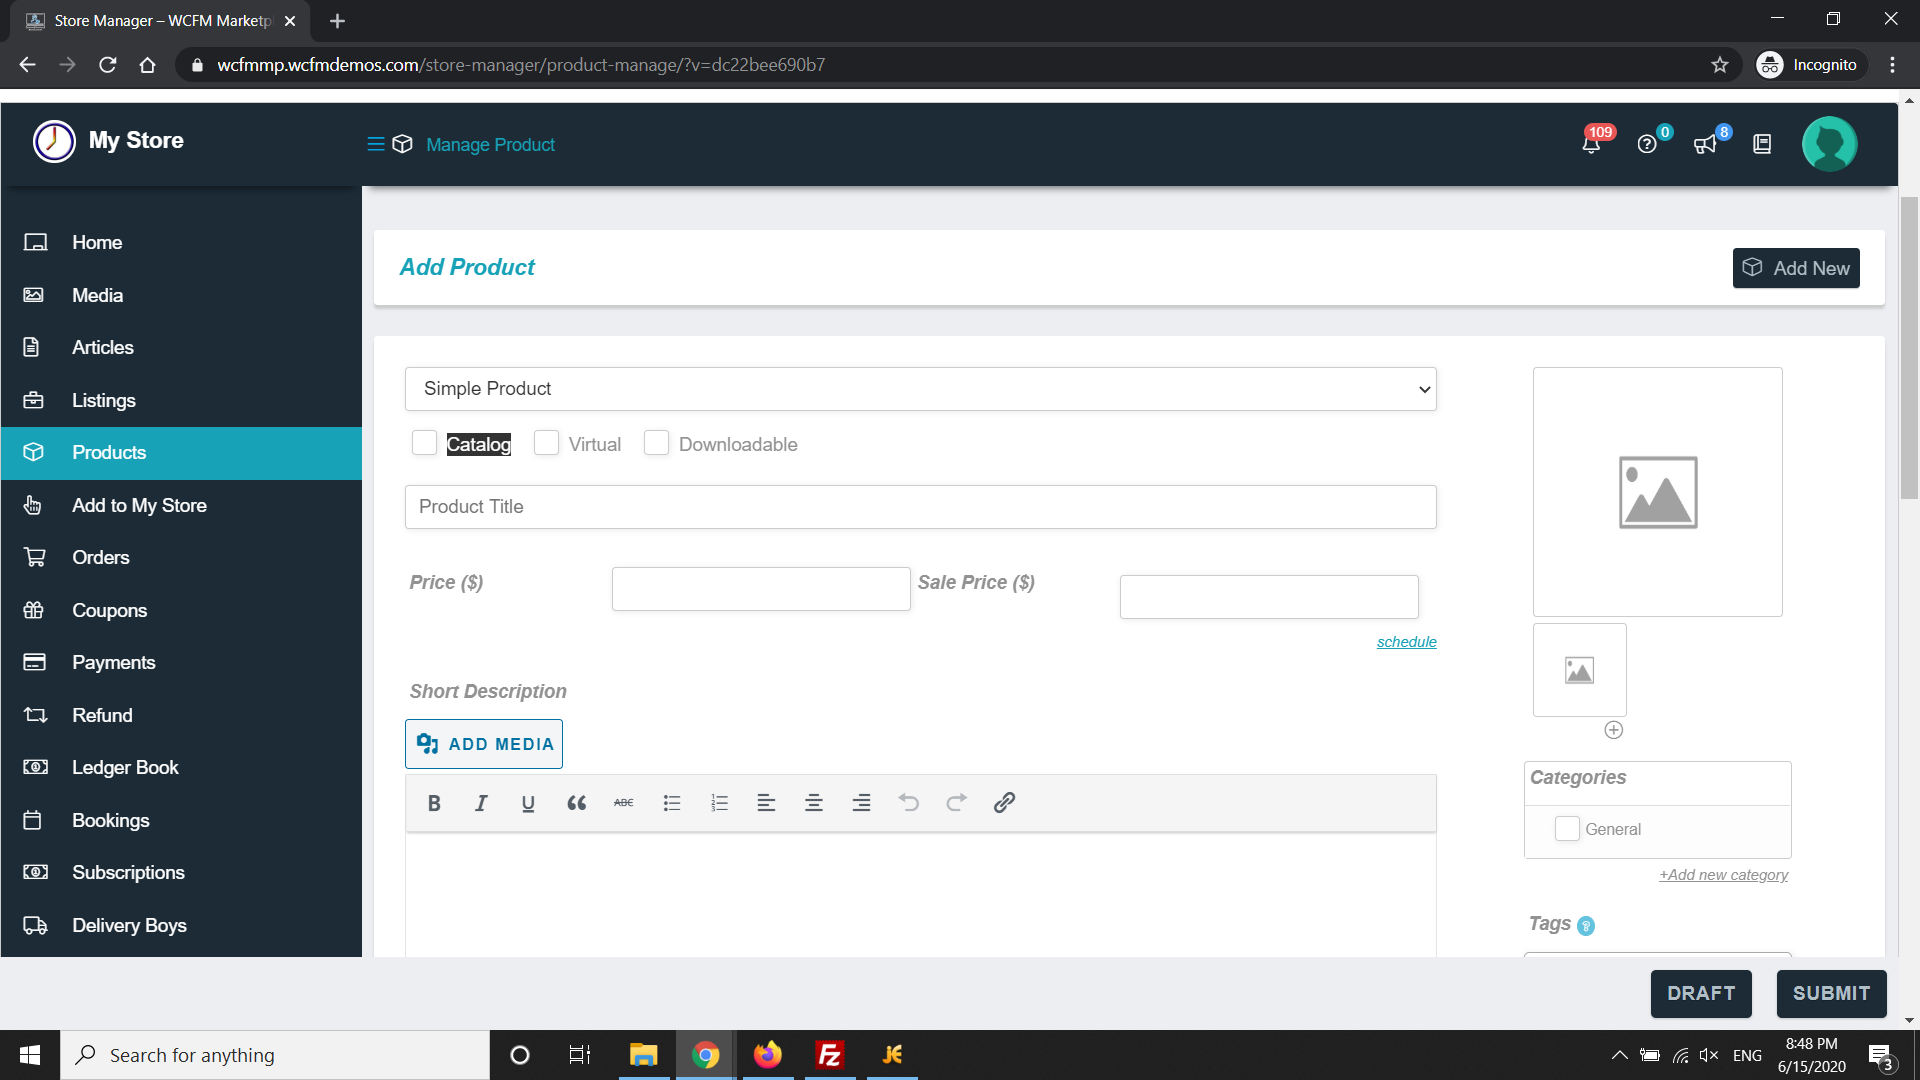This screenshot has width=1920, height=1080.
Task: Open the Simple Product type dropdown
Action: click(x=920, y=389)
